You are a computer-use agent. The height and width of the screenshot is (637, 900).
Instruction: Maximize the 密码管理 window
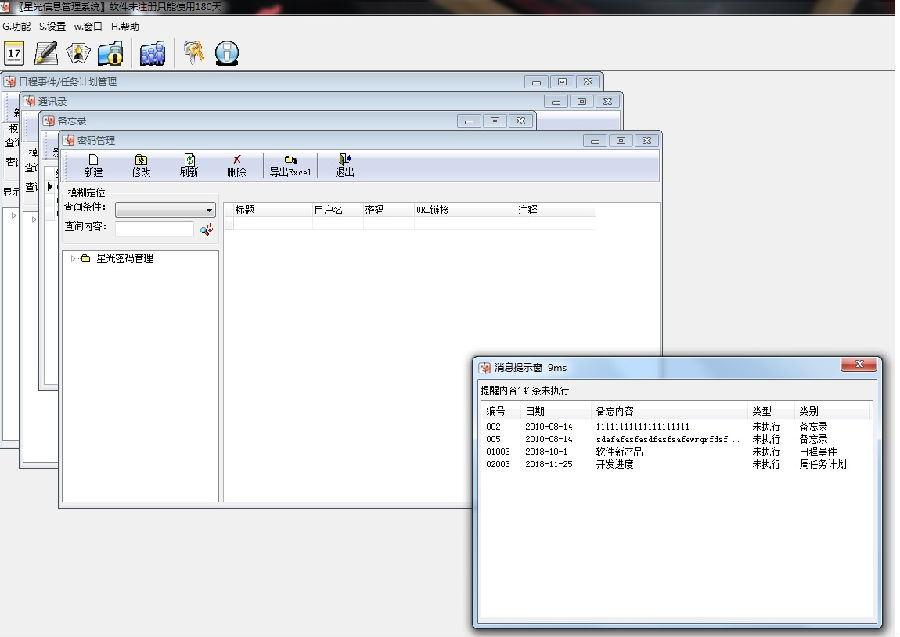620,141
